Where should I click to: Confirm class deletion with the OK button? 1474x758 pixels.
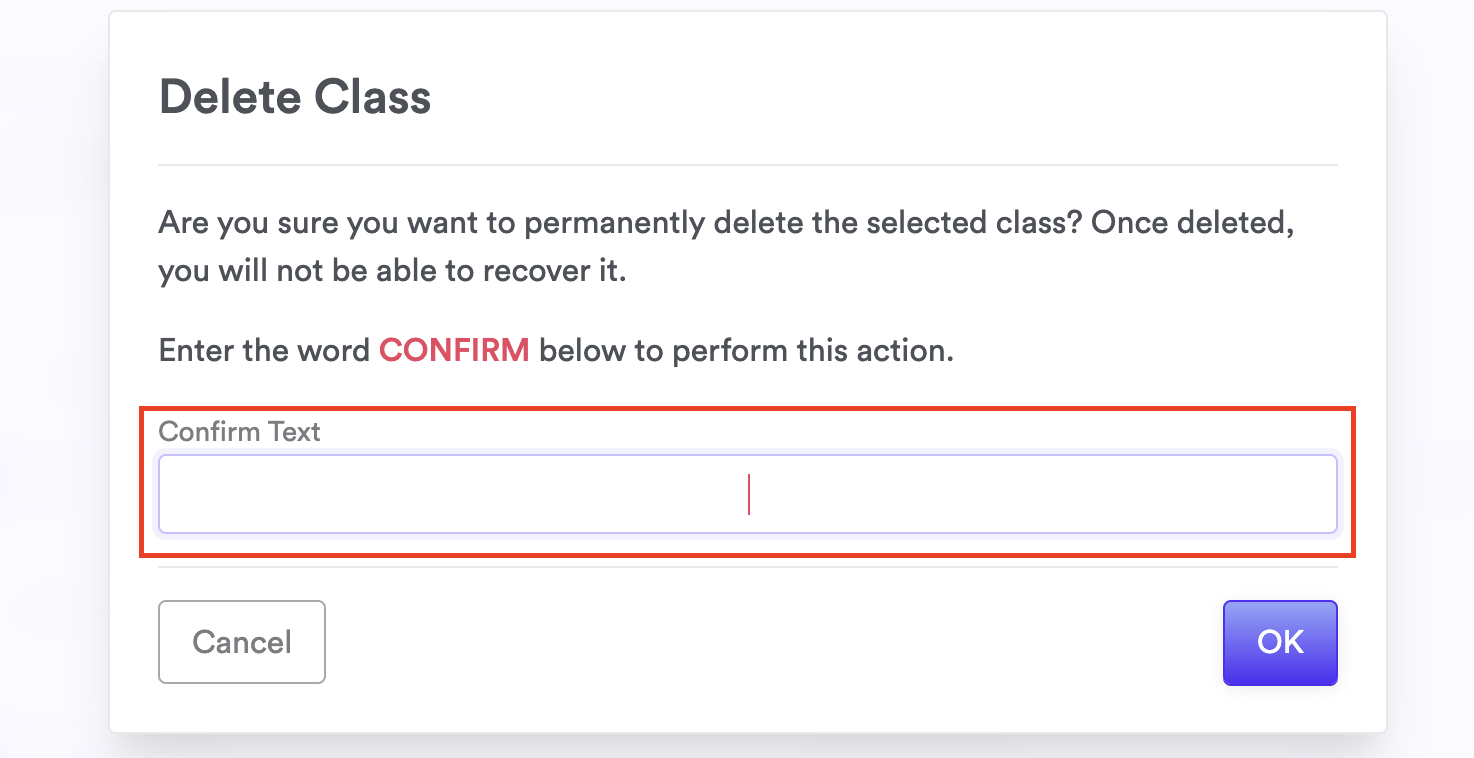pos(1280,642)
